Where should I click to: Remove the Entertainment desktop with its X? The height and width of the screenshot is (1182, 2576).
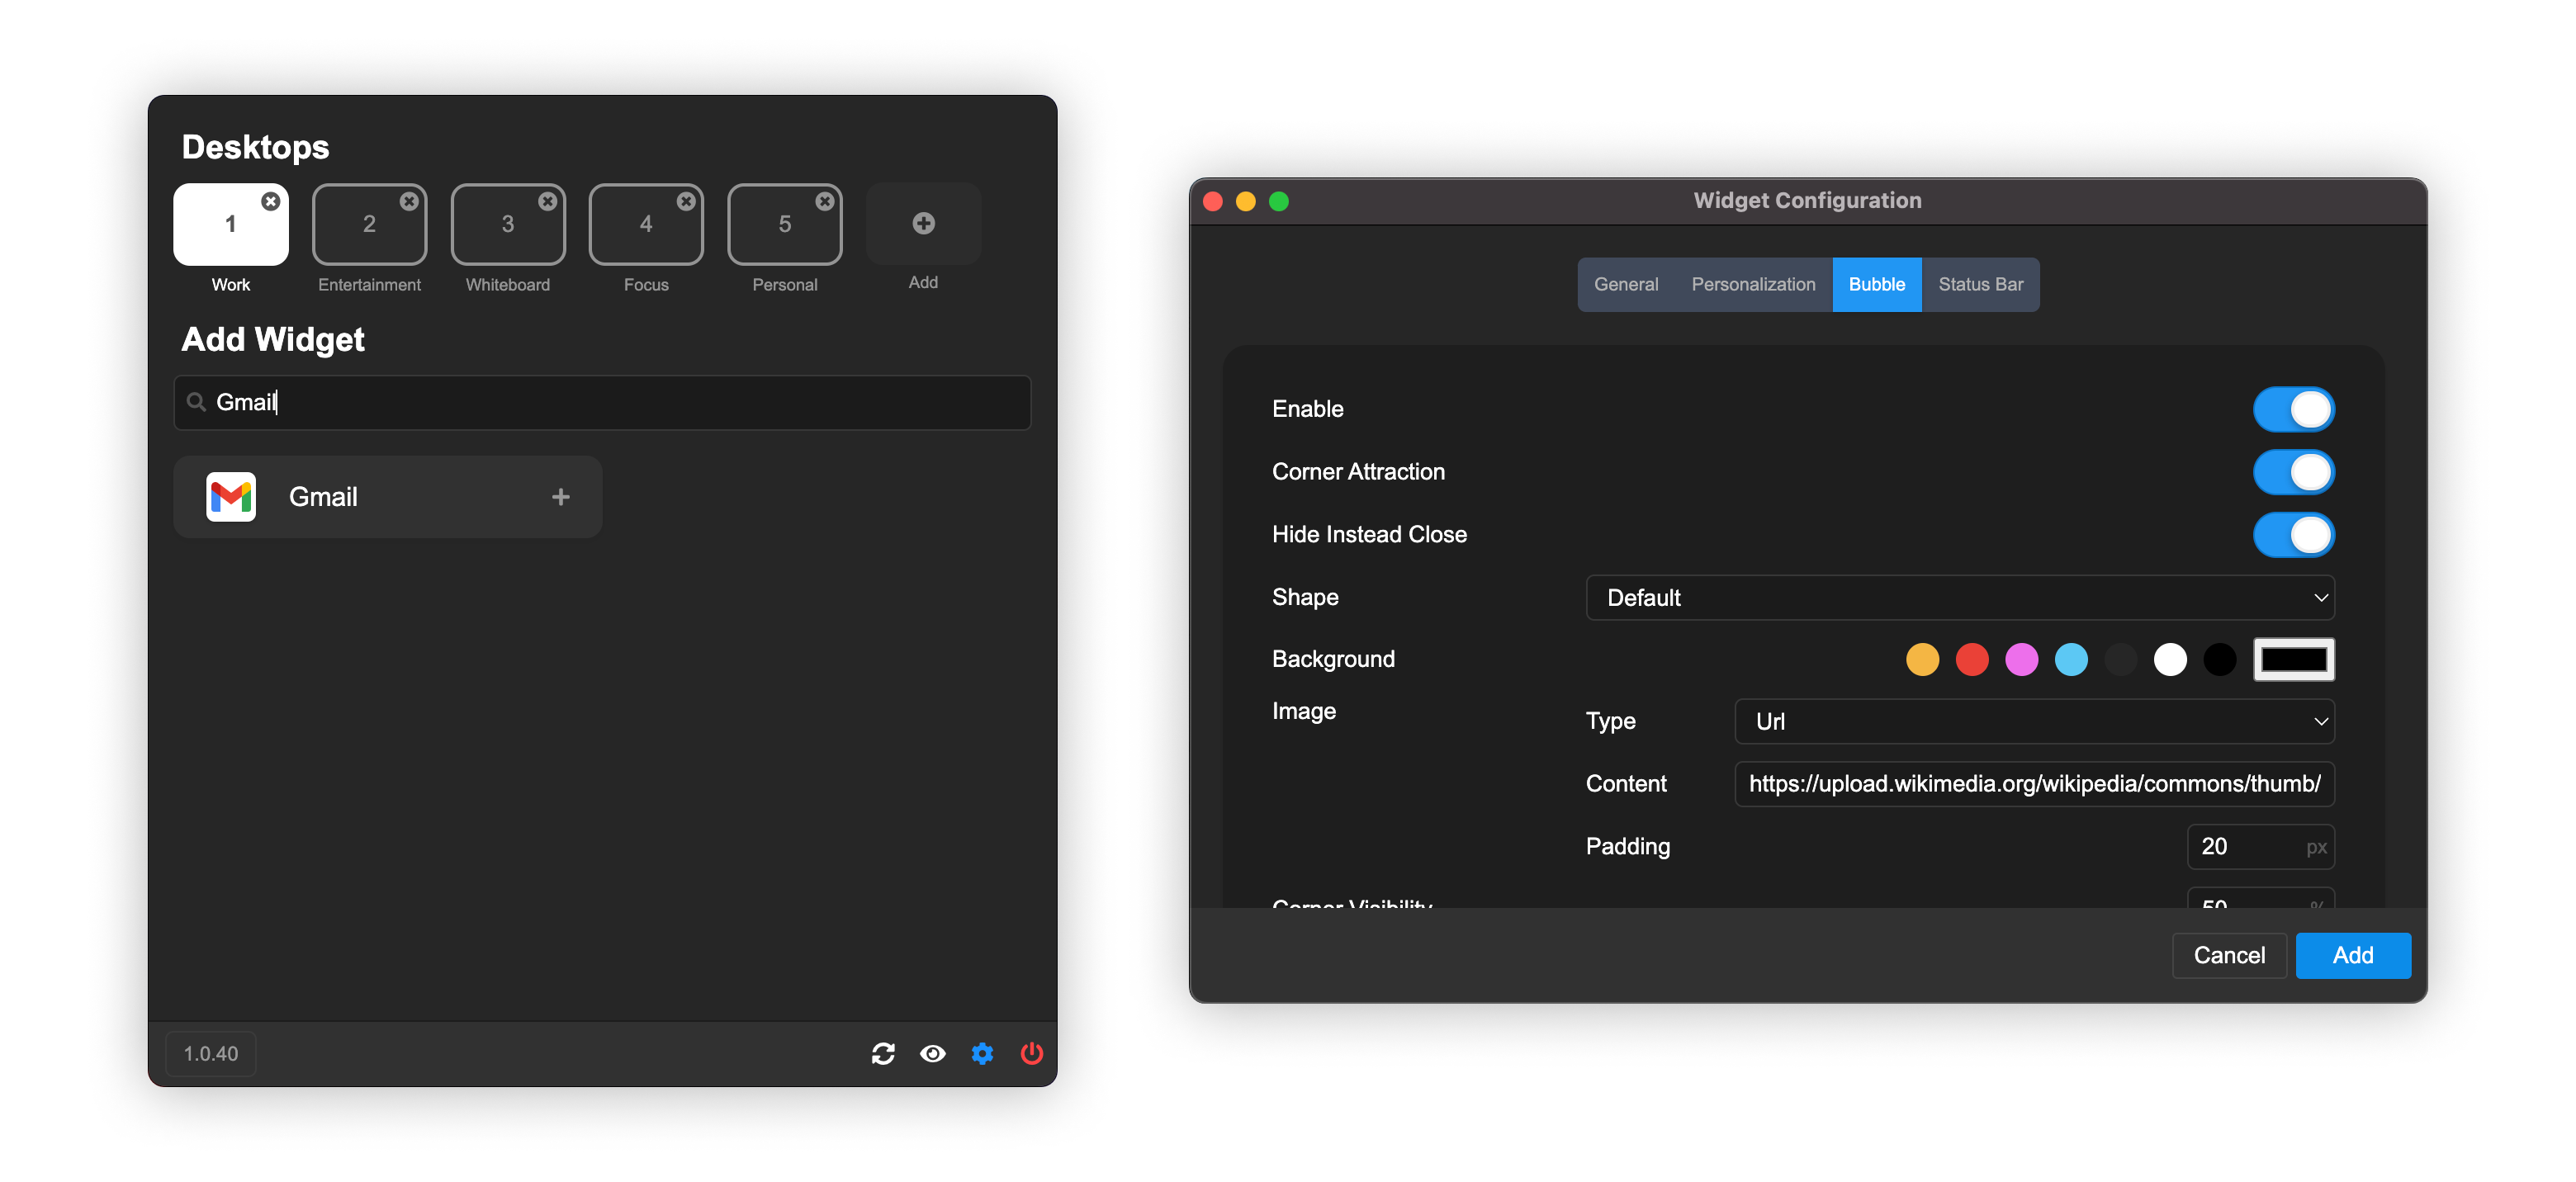tap(409, 201)
